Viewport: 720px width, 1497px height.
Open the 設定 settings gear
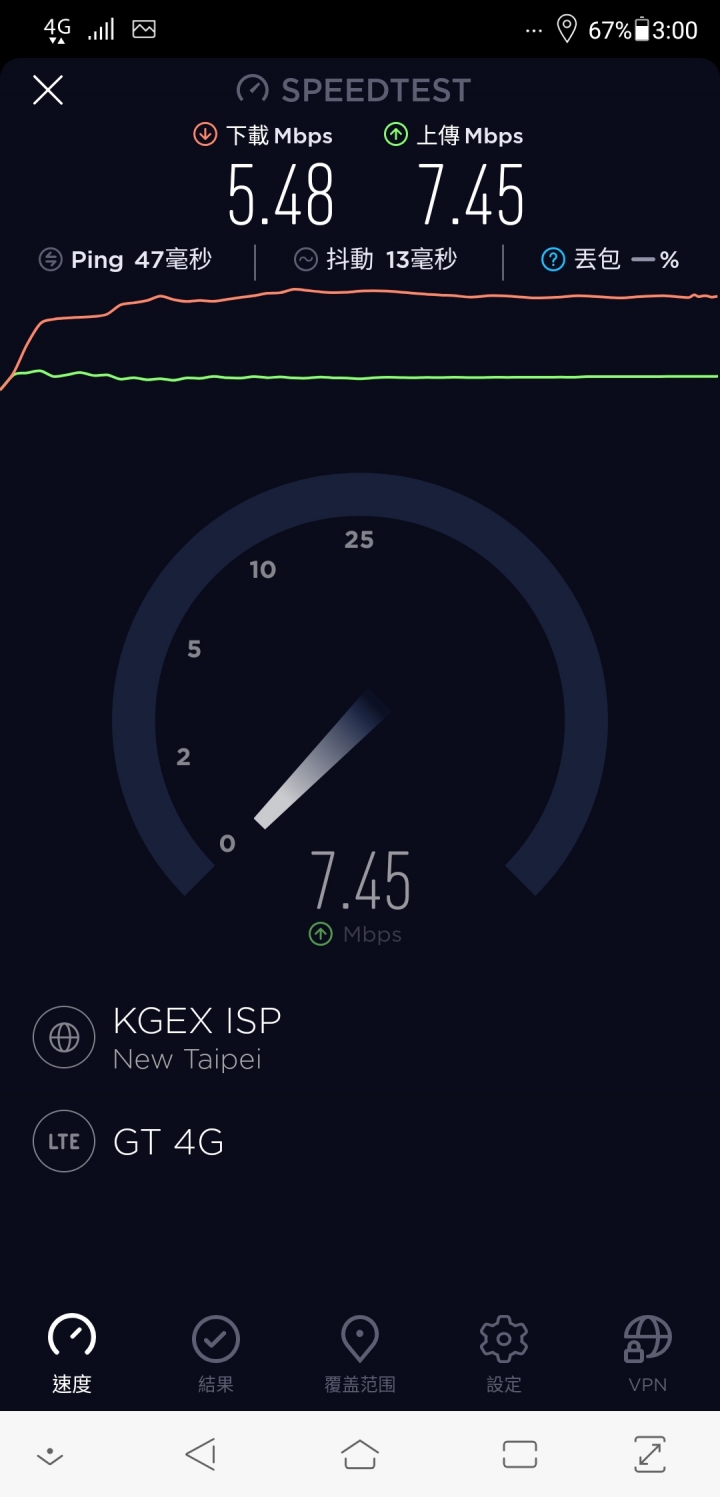tap(504, 1339)
